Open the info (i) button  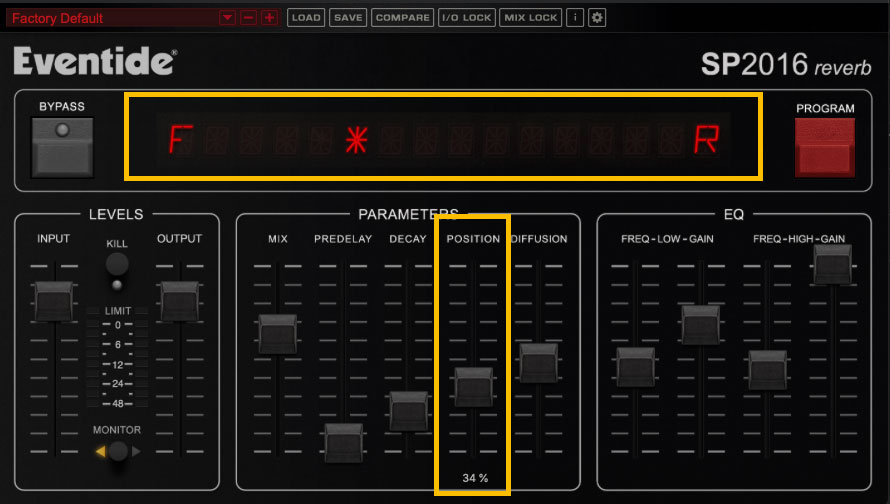pos(574,18)
